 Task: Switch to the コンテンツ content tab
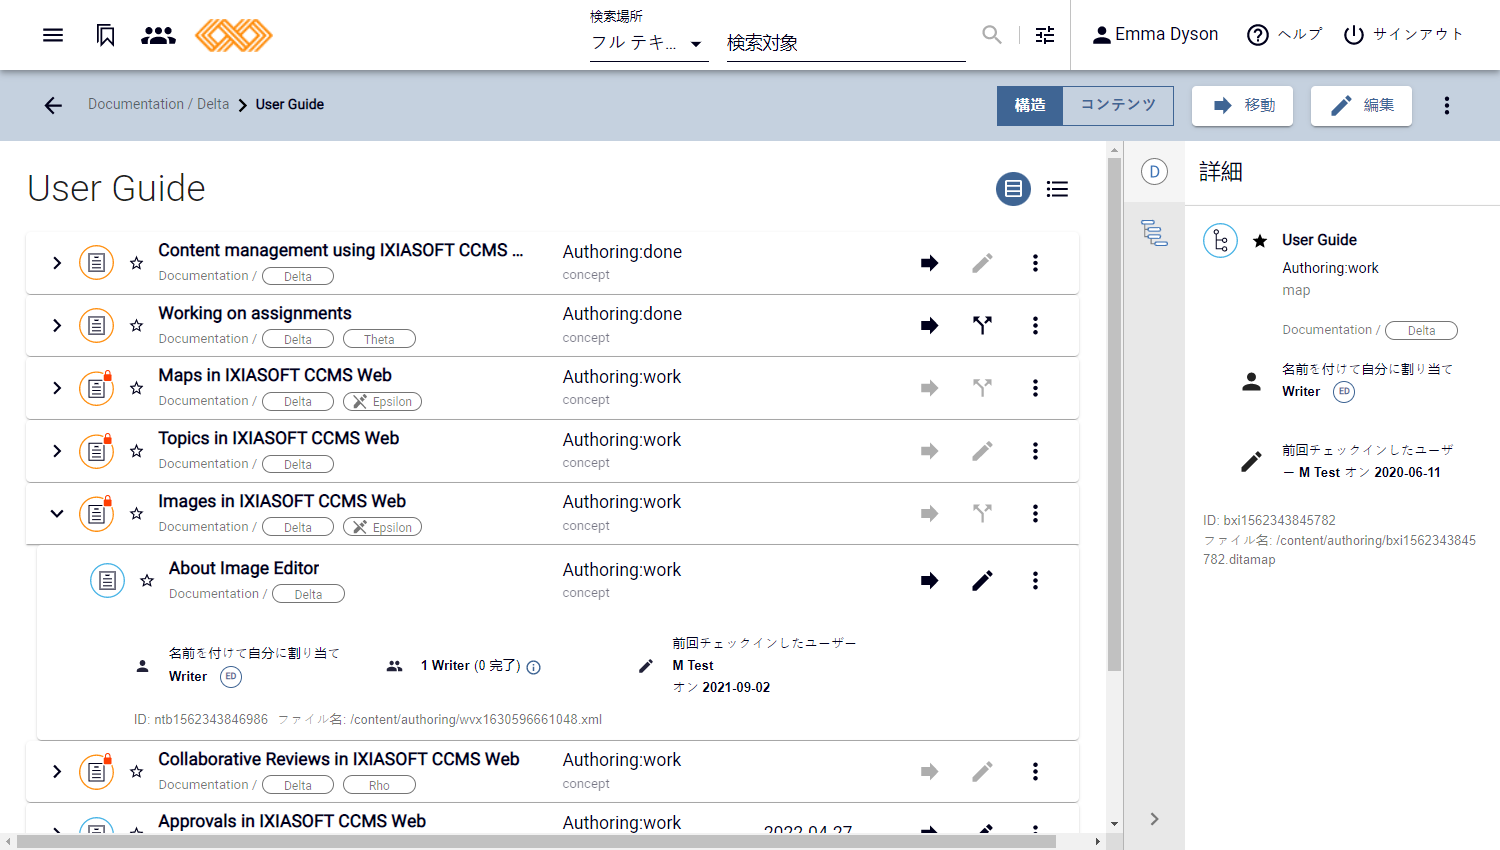pos(1118,105)
